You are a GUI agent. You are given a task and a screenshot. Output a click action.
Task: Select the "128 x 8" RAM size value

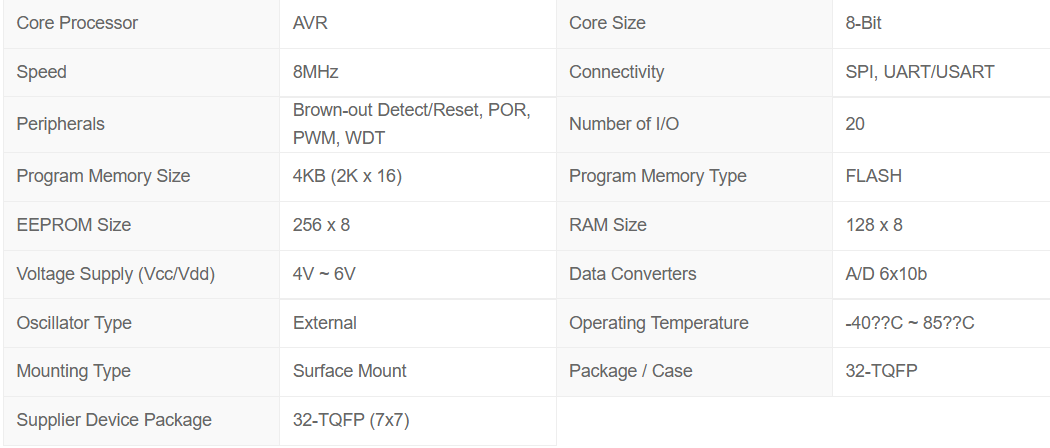[x=874, y=225]
